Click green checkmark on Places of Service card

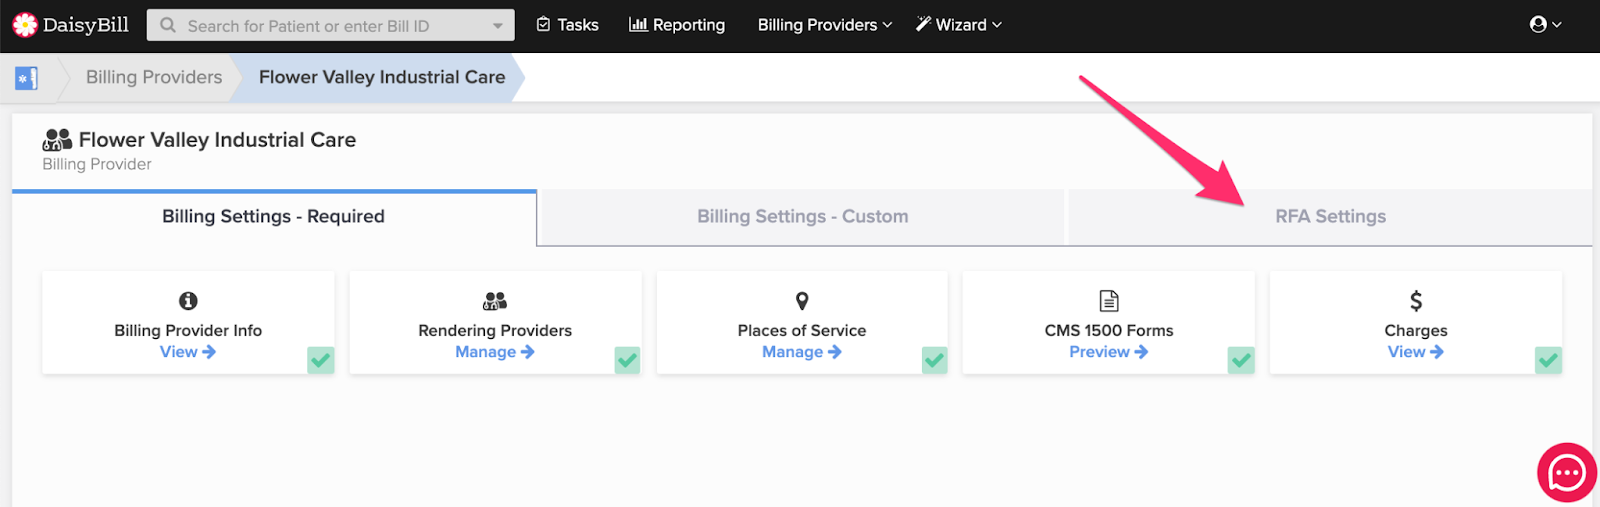tap(935, 360)
